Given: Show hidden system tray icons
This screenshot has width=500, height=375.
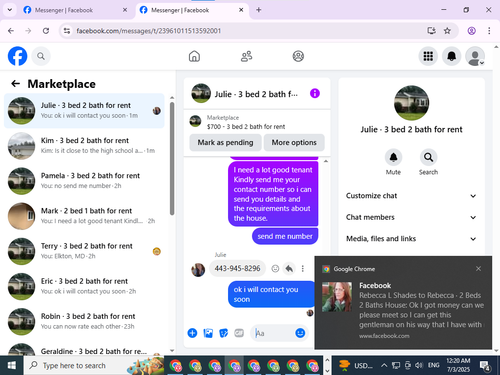Looking at the screenshot, I should pos(384,366).
